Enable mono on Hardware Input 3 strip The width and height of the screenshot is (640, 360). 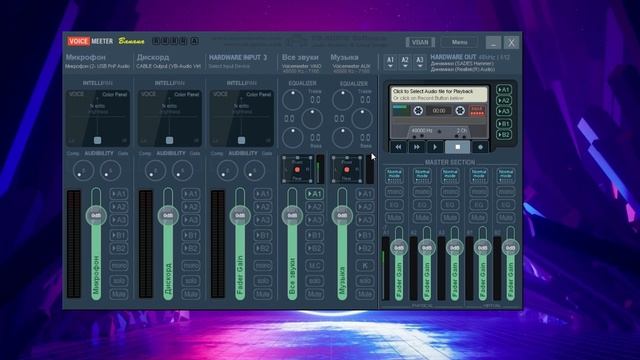coord(262,266)
